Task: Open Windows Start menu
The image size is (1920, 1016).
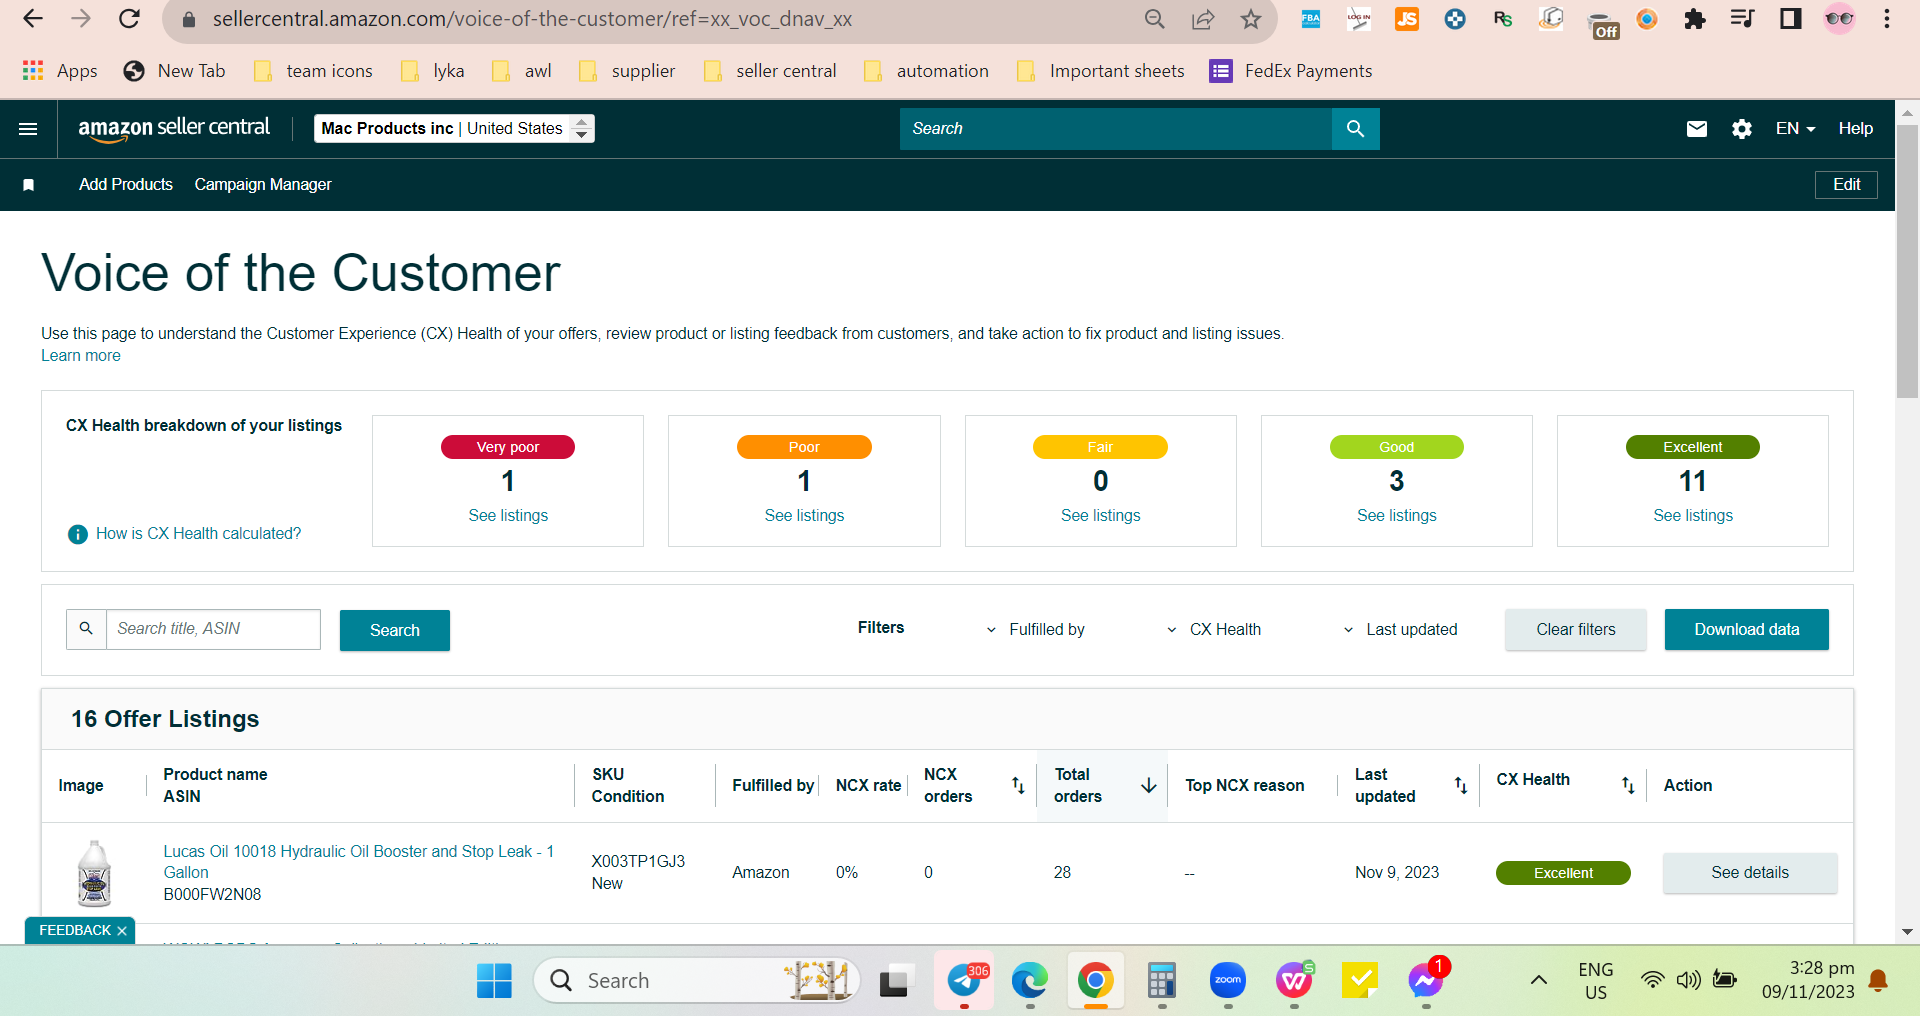Action: [494, 981]
